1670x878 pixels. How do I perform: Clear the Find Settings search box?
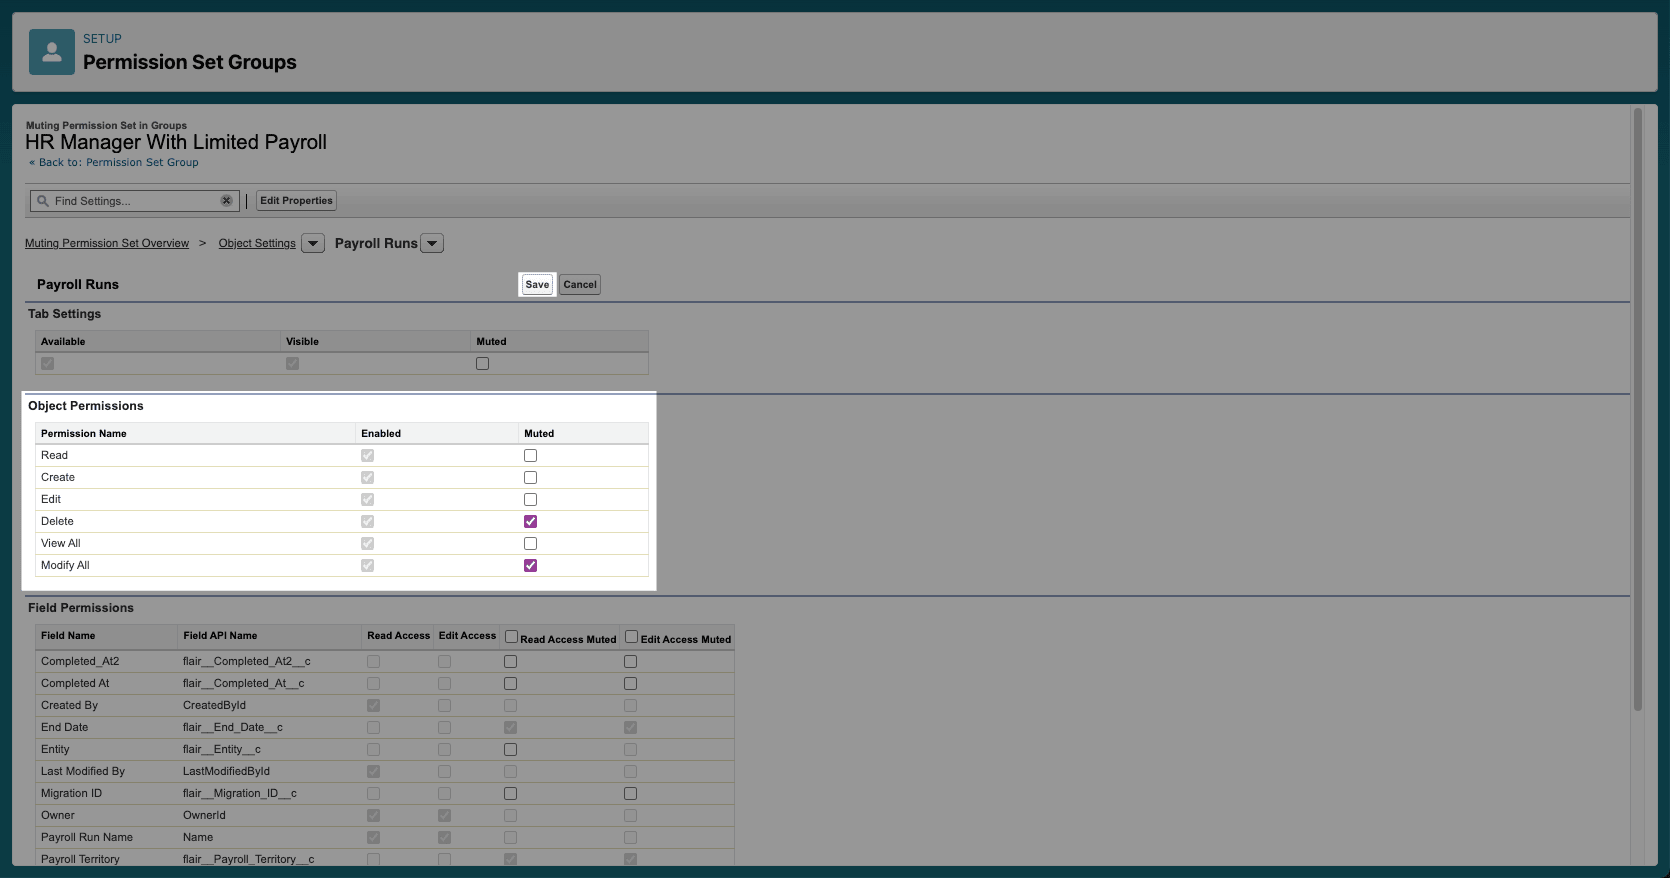[x=227, y=201]
